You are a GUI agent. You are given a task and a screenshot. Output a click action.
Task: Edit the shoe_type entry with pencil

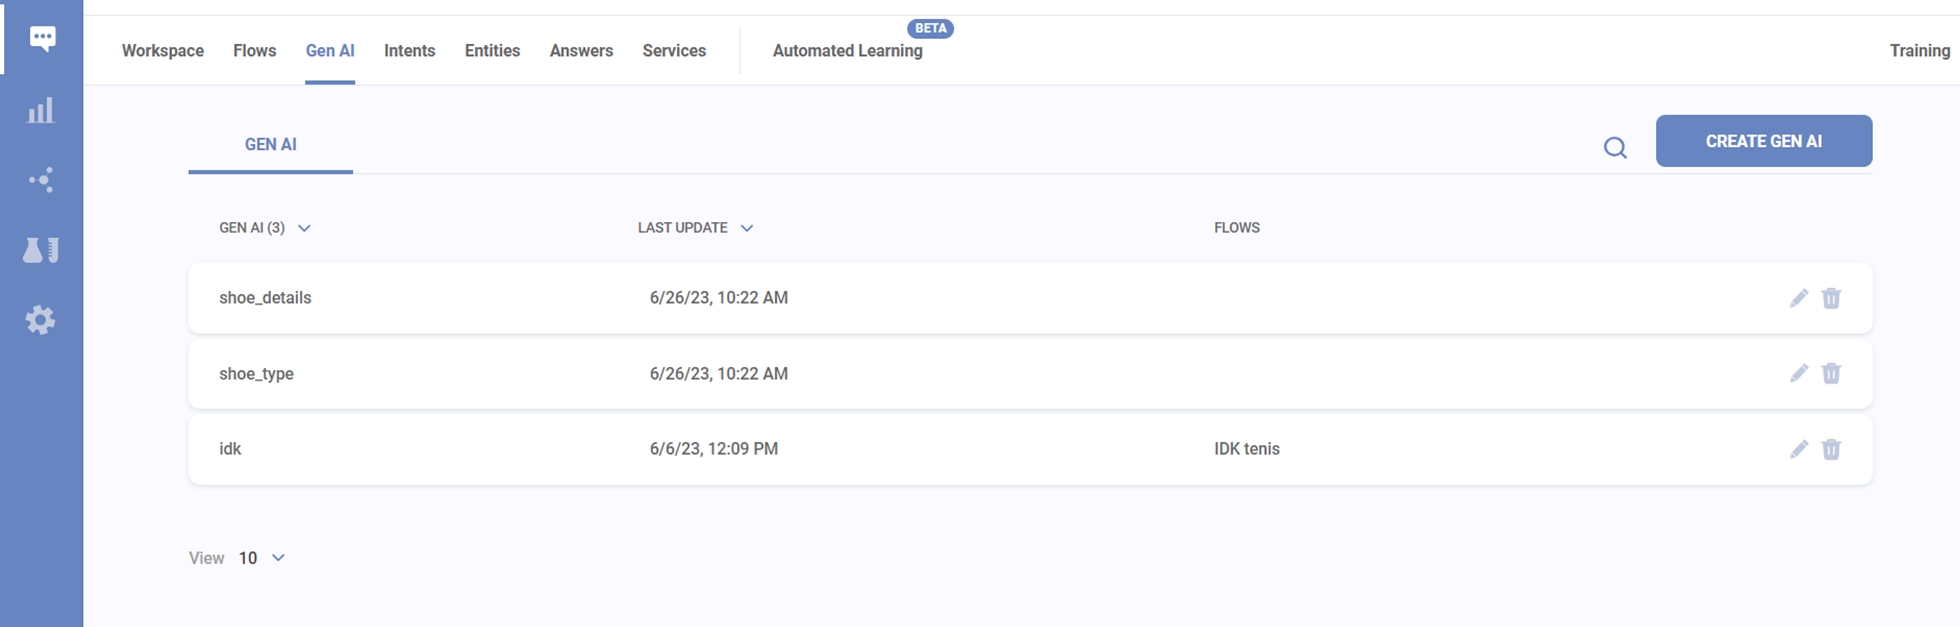[x=1798, y=374]
